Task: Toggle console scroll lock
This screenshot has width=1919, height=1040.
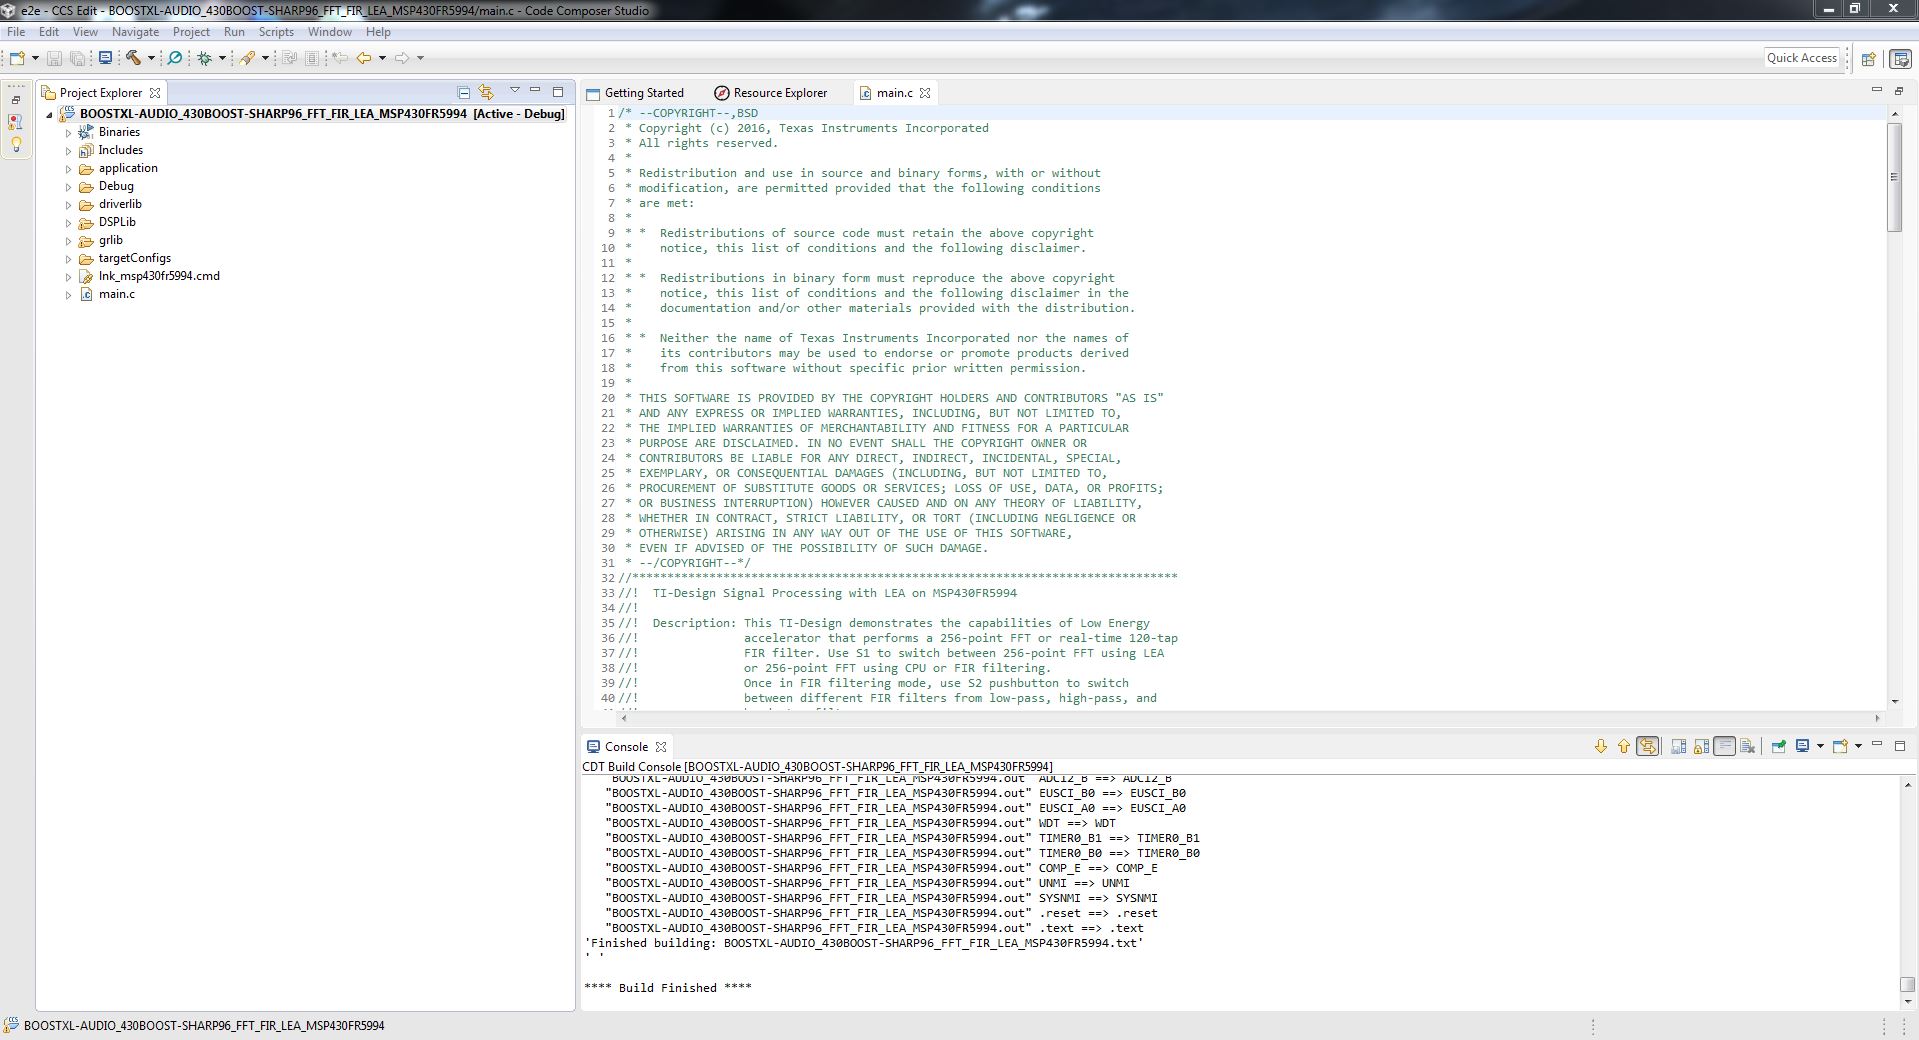Action: point(1701,746)
